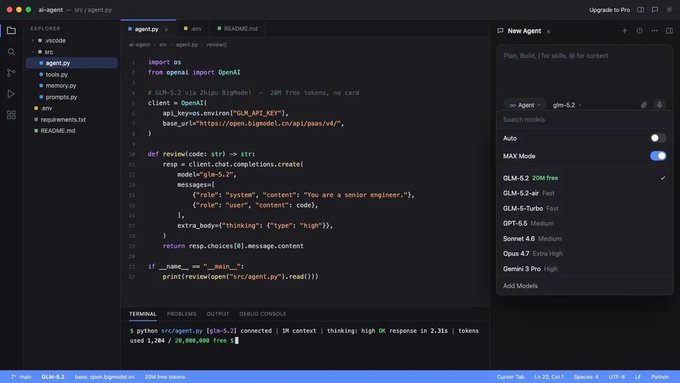Open the Search magnifier in activity bar
The height and width of the screenshot is (383, 680).
click(11, 52)
